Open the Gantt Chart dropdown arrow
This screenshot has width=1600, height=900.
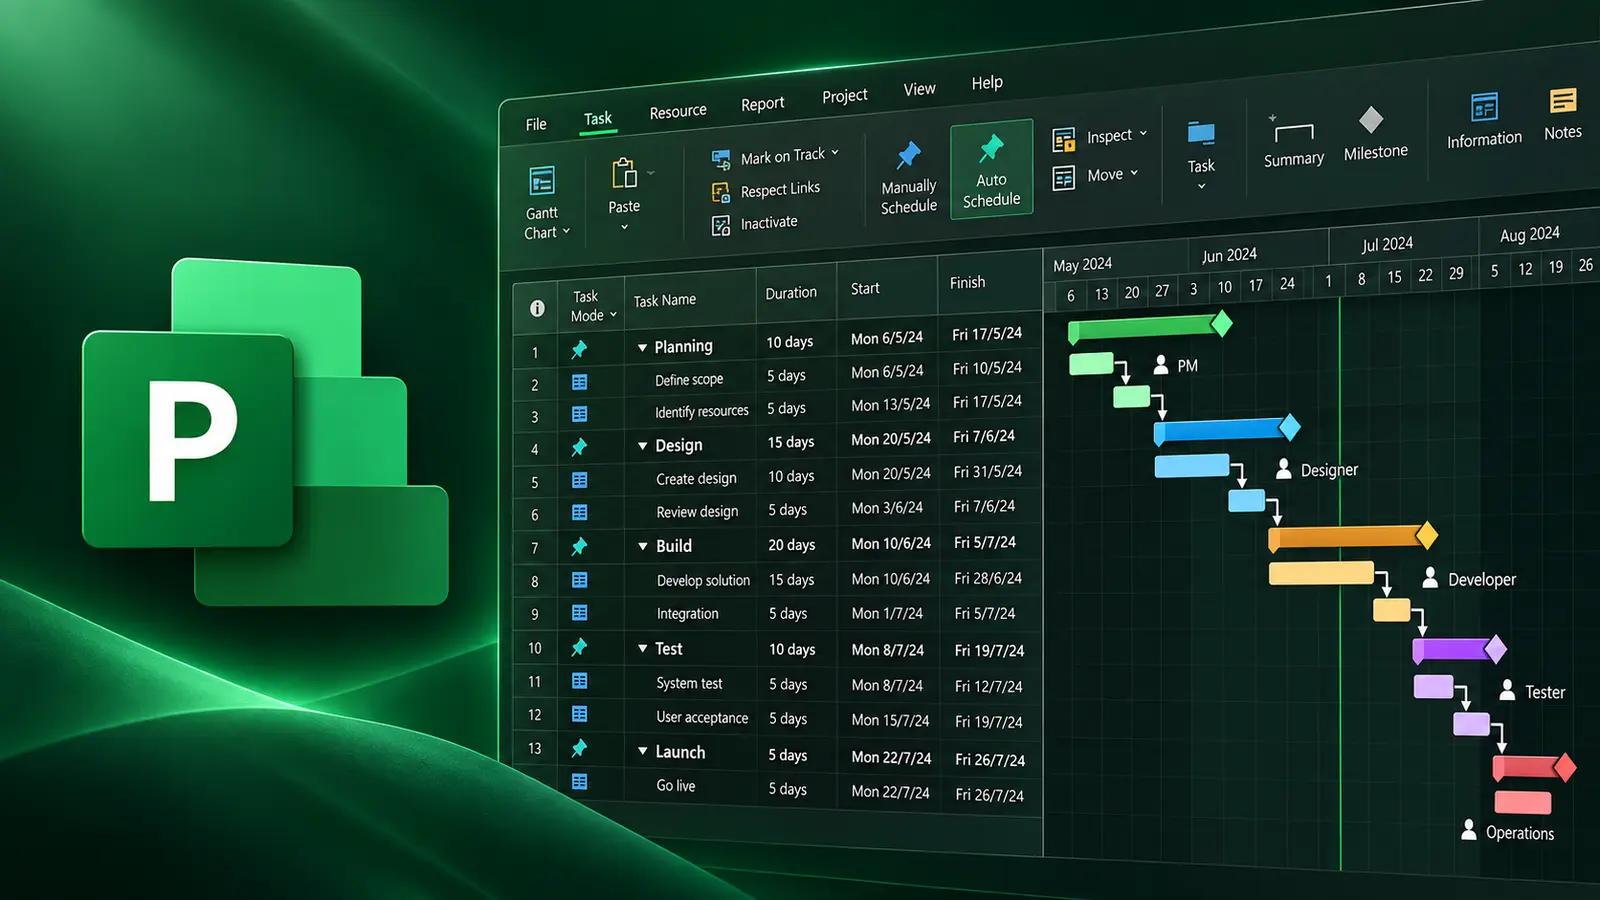pos(566,231)
